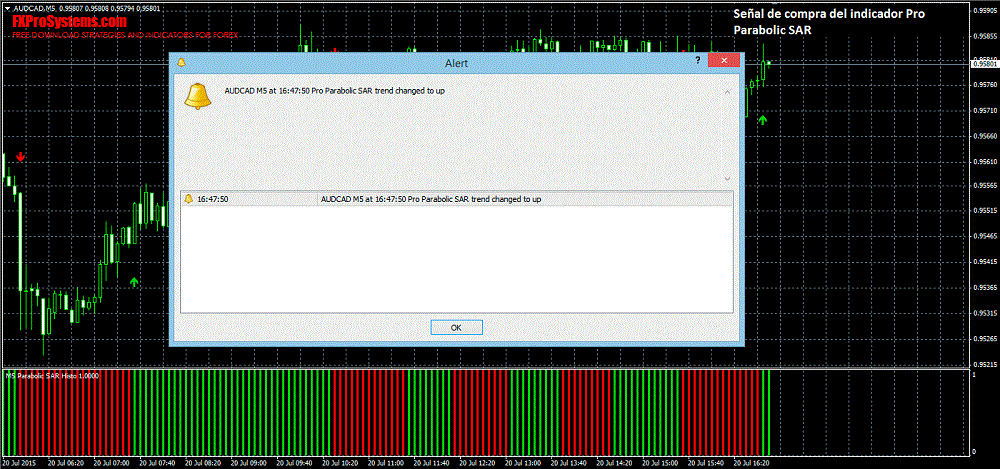The image size is (1000, 469).
Task: Click the M5 Parabolic SAR Histo label
Action: pos(47,375)
